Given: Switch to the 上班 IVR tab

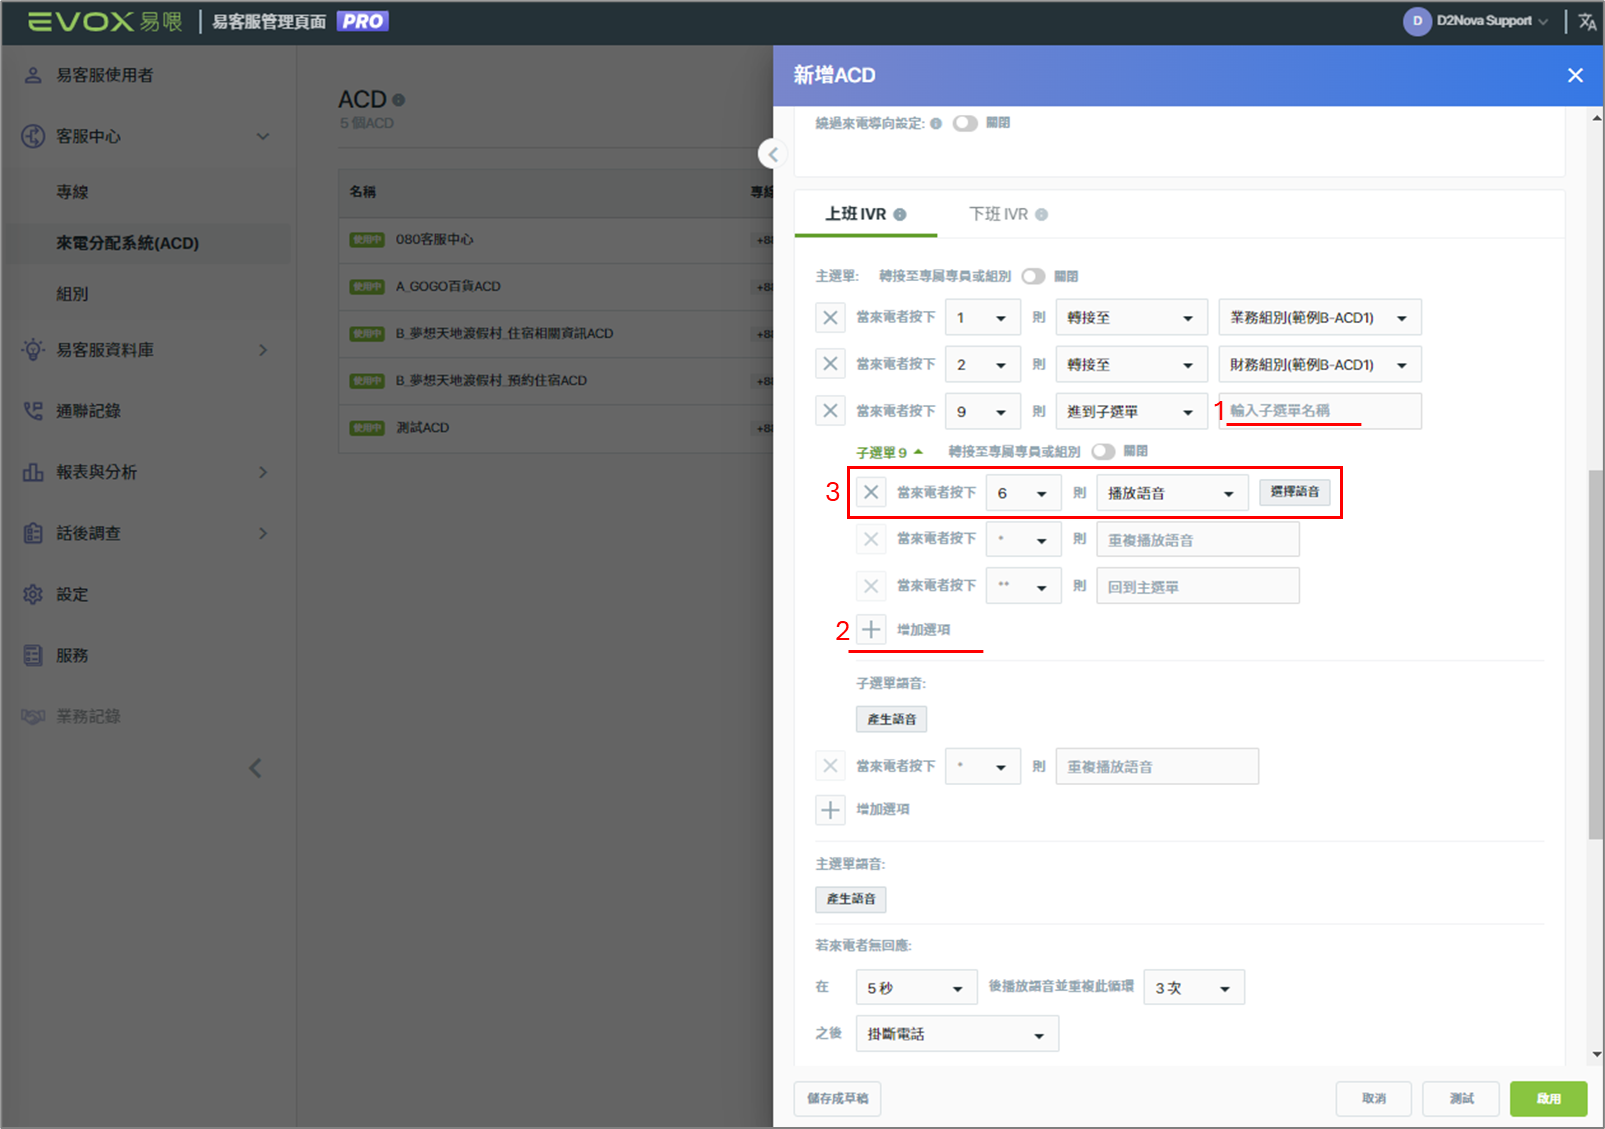Looking at the screenshot, I should [865, 214].
